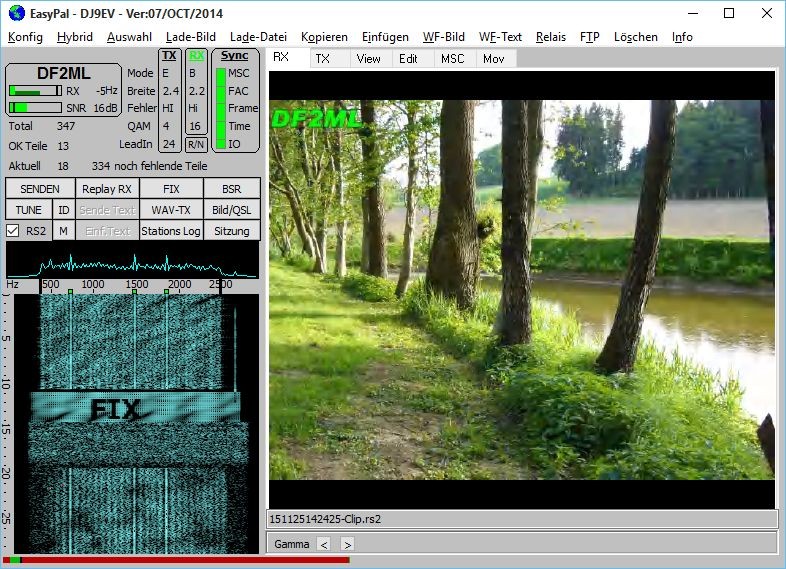Click the green RX column header
Screen dimensions: 786x569
click(196, 55)
